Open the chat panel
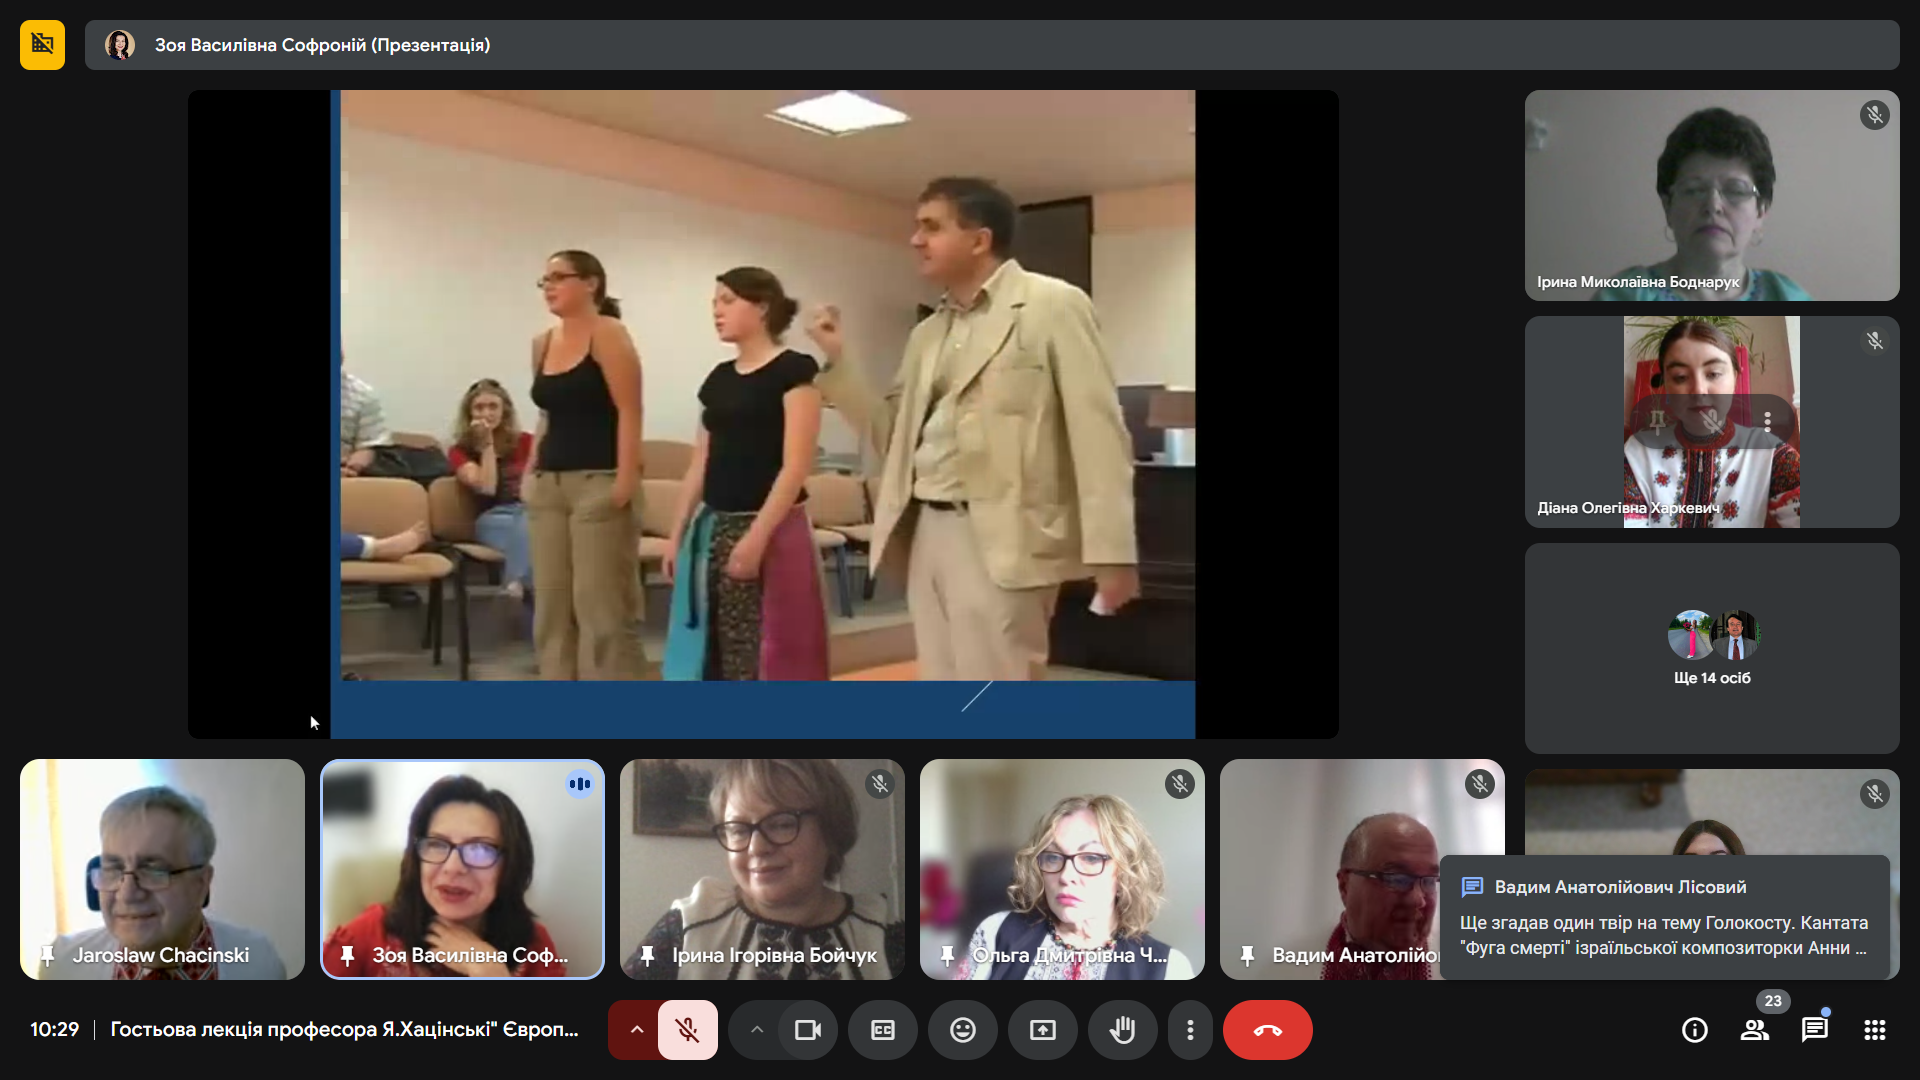 (x=1815, y=1030)
